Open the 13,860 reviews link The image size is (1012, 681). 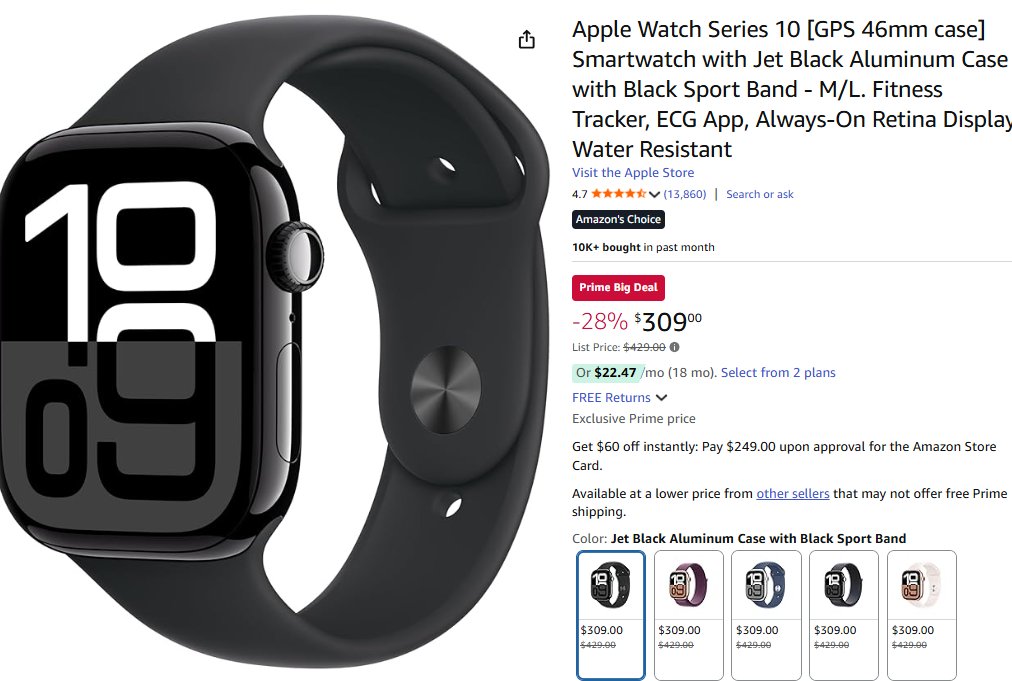point(685,194)
